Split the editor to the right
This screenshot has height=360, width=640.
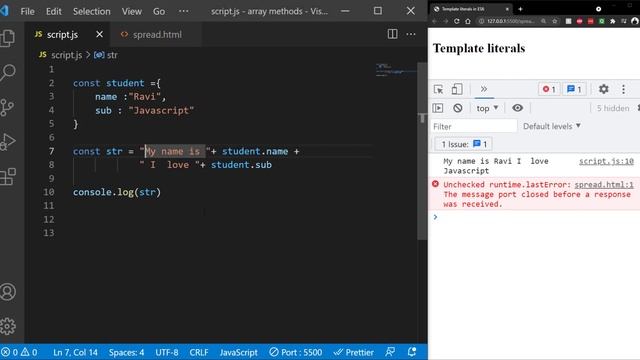tap(392, 34)
